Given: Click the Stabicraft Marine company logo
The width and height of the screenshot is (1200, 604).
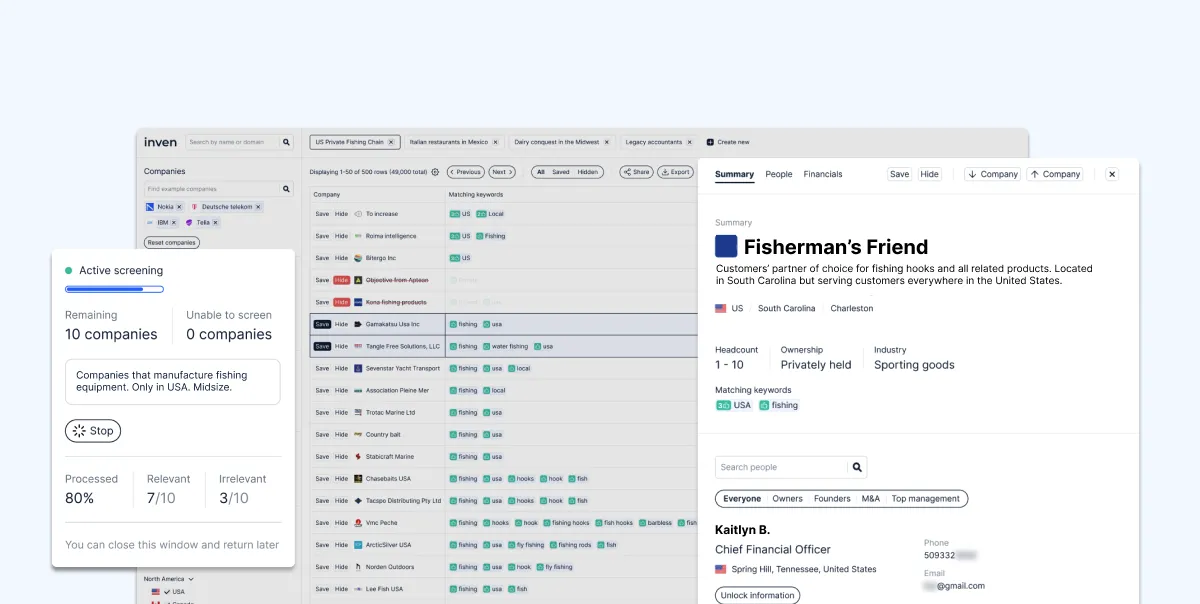Looking at the screenshot, I should pos(358,457).
